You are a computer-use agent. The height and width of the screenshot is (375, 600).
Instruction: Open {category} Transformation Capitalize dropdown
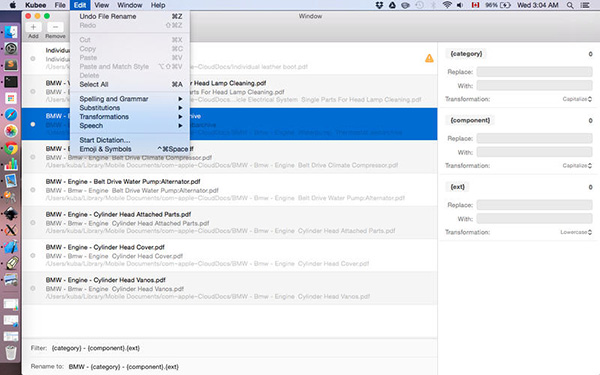click(x=577, y=99)
